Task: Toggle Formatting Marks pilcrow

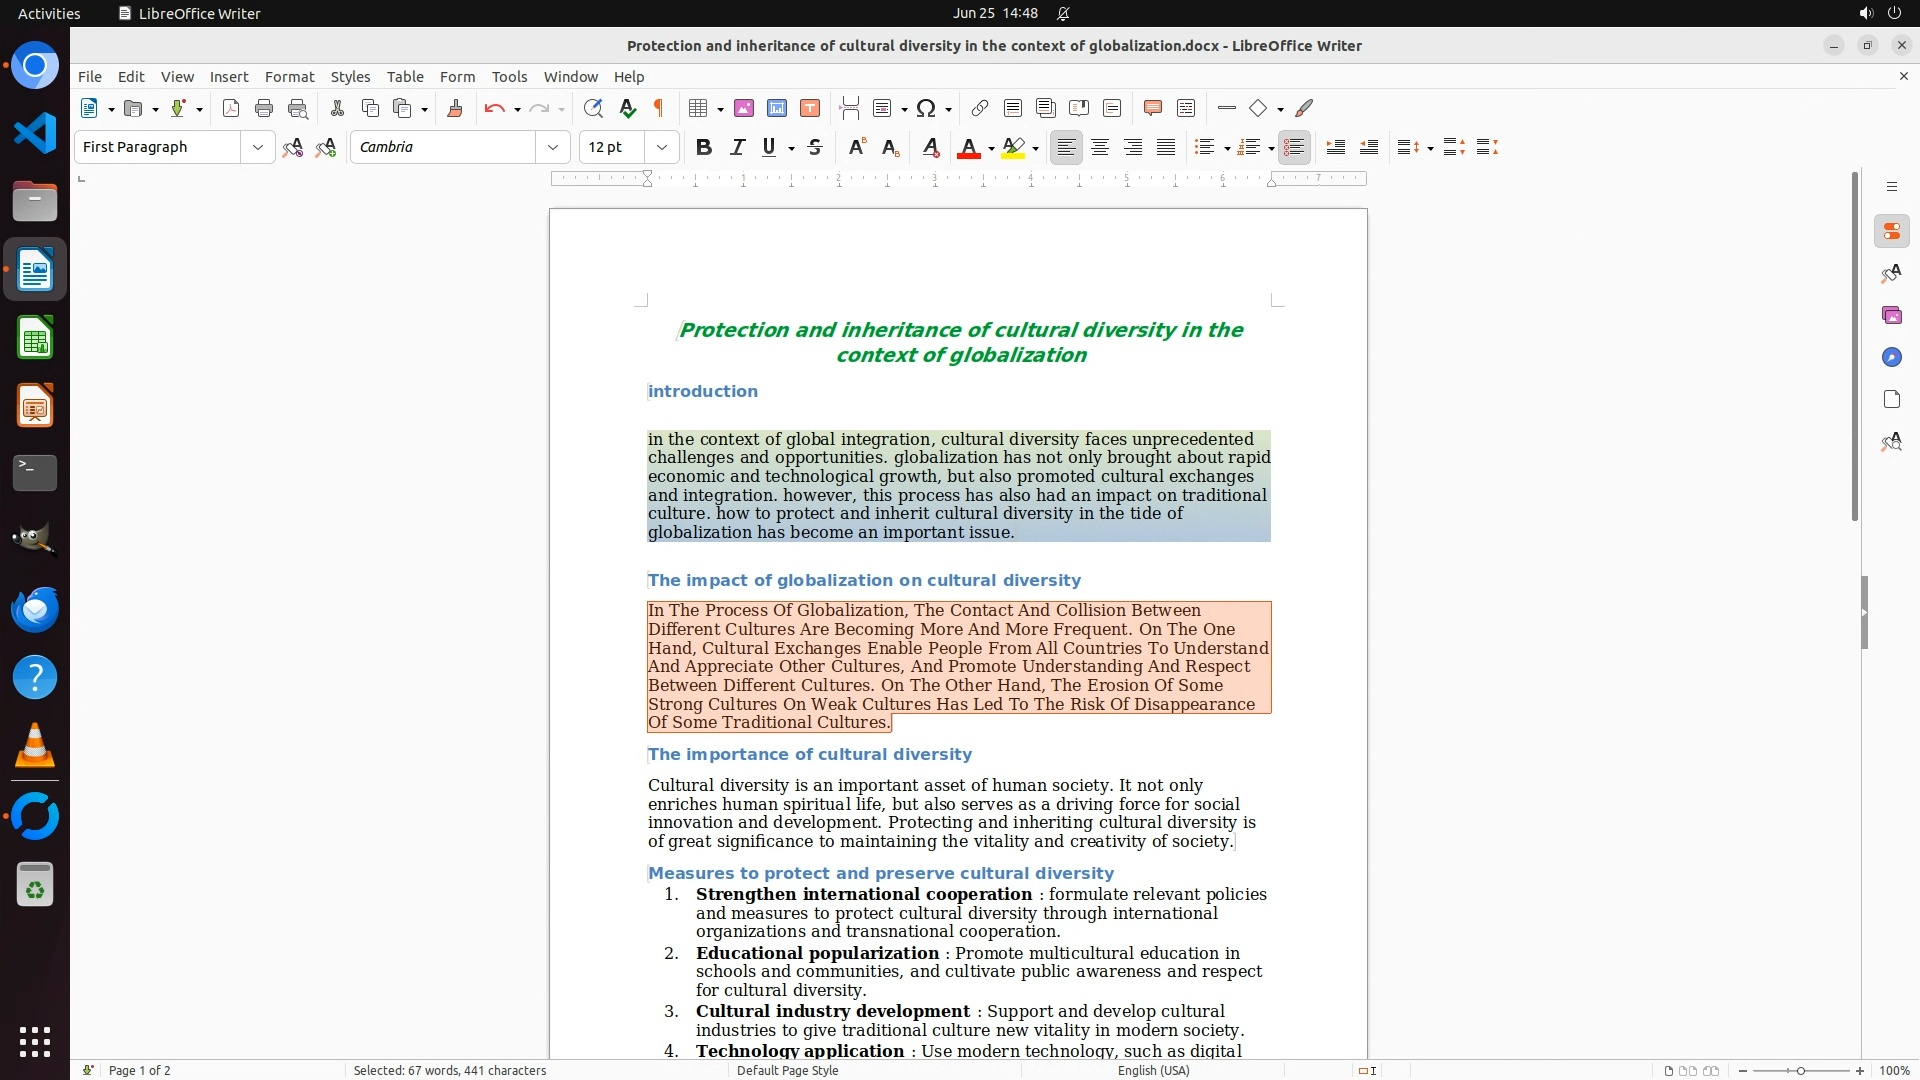Action: click(659, 108)
